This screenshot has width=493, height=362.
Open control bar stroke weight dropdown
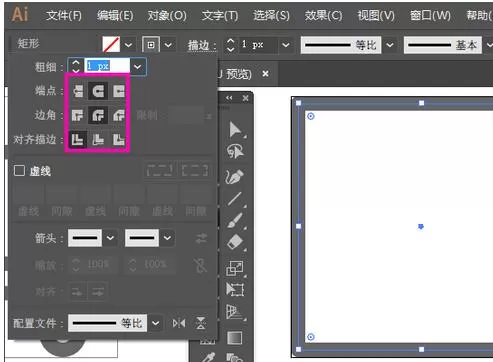[x=286, y=45]
